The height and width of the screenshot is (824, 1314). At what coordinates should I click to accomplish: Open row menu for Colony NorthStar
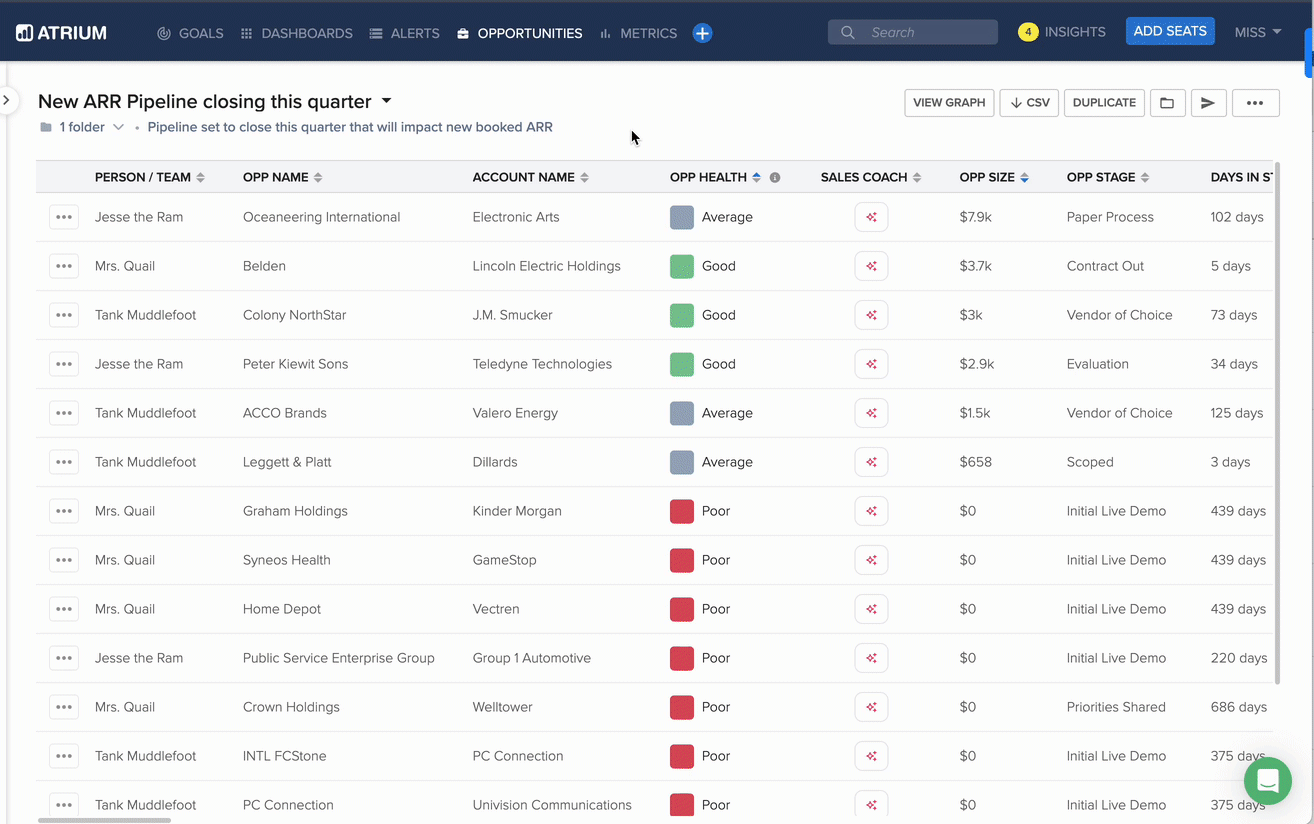click(64, 315)
